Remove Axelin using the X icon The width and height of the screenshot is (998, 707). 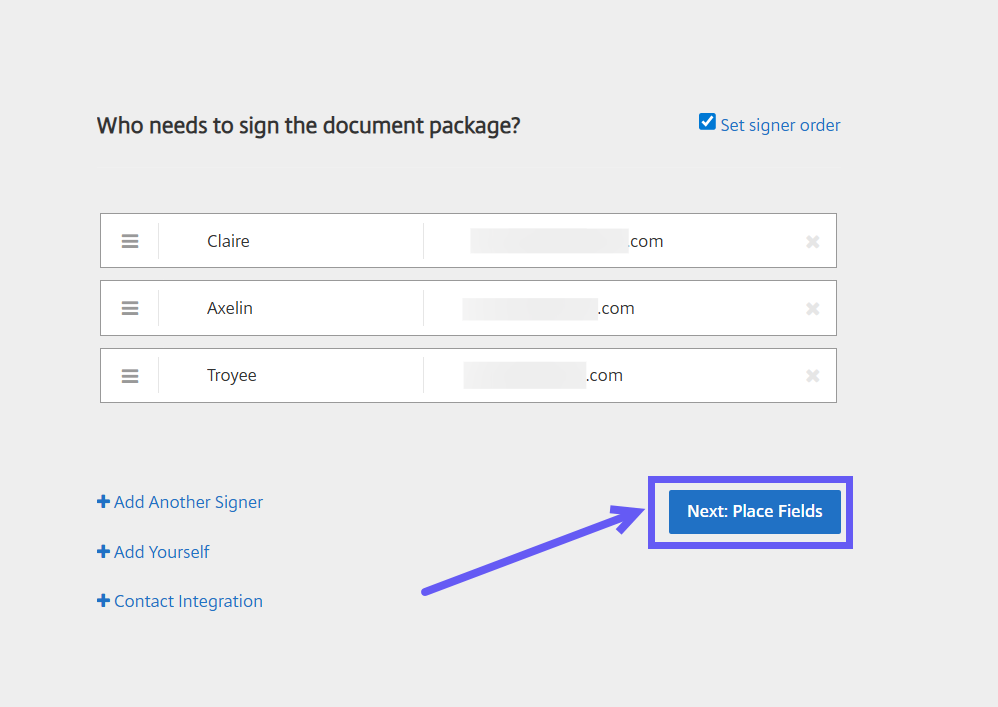(x=812, y=308)
